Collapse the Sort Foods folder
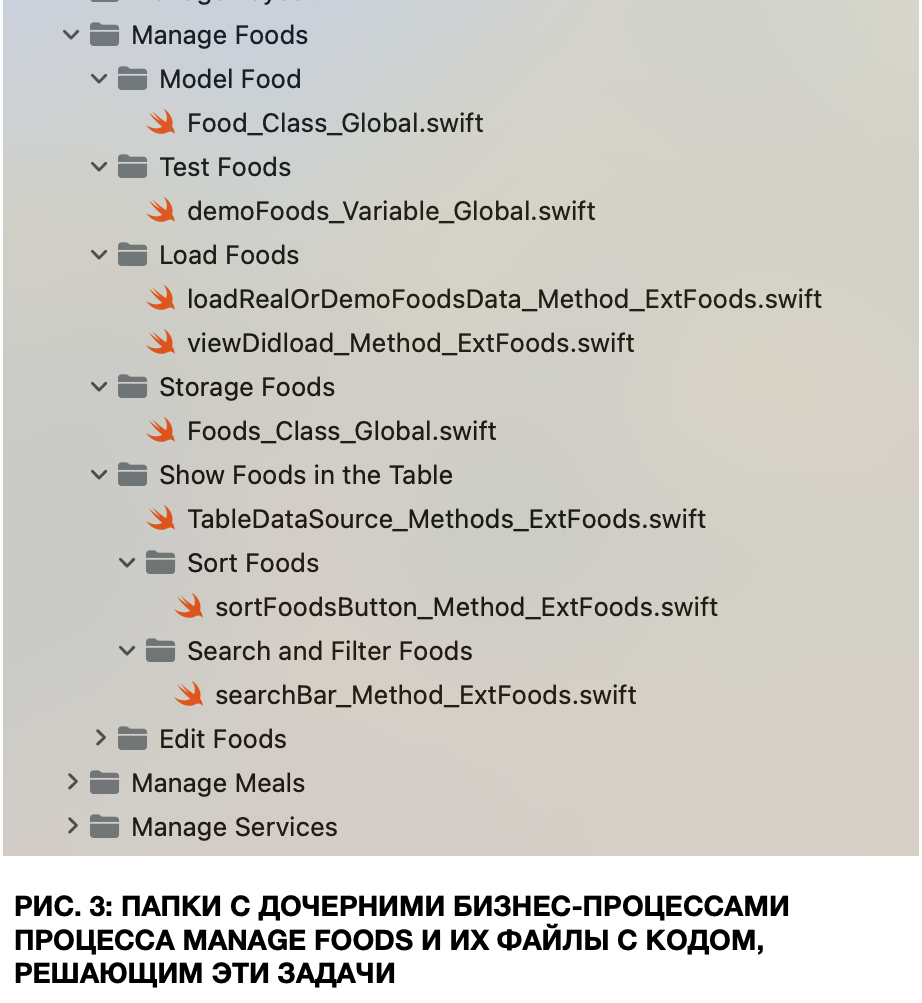The image size is (922, 1003). pos(127,563)
